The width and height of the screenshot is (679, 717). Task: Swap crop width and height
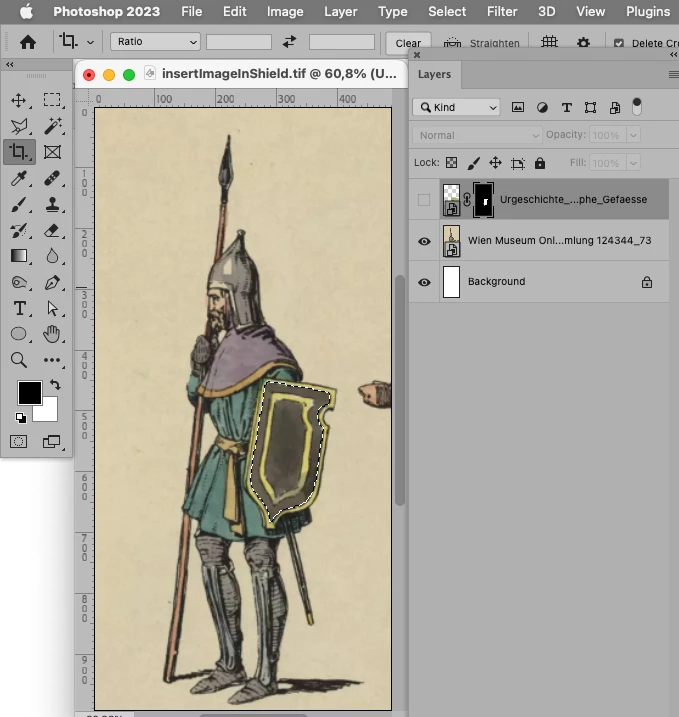[289, 42]
